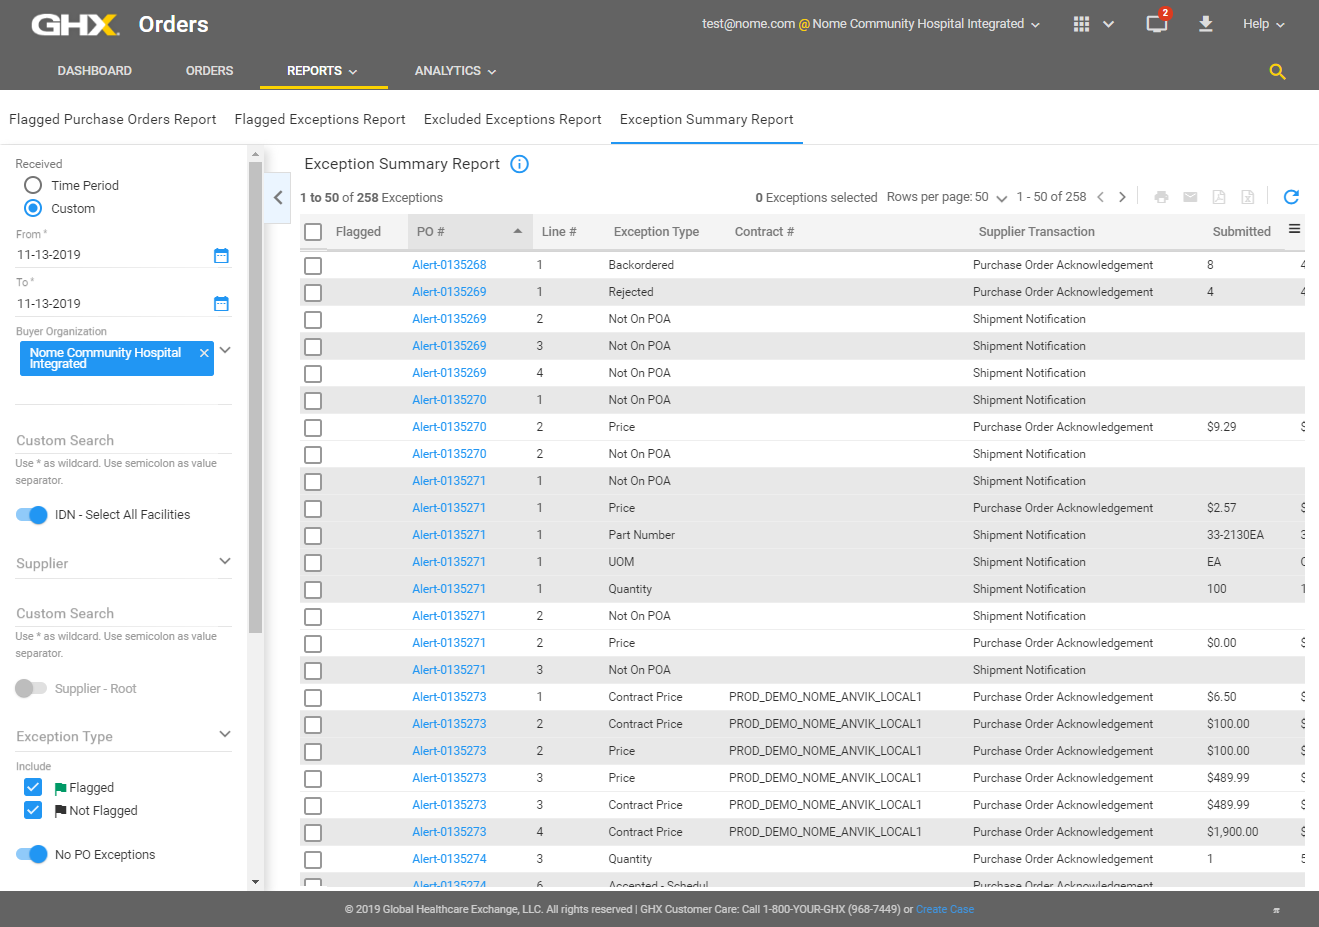Toggle IDN - Select All Facilities switch

click(x=31, y=515)
